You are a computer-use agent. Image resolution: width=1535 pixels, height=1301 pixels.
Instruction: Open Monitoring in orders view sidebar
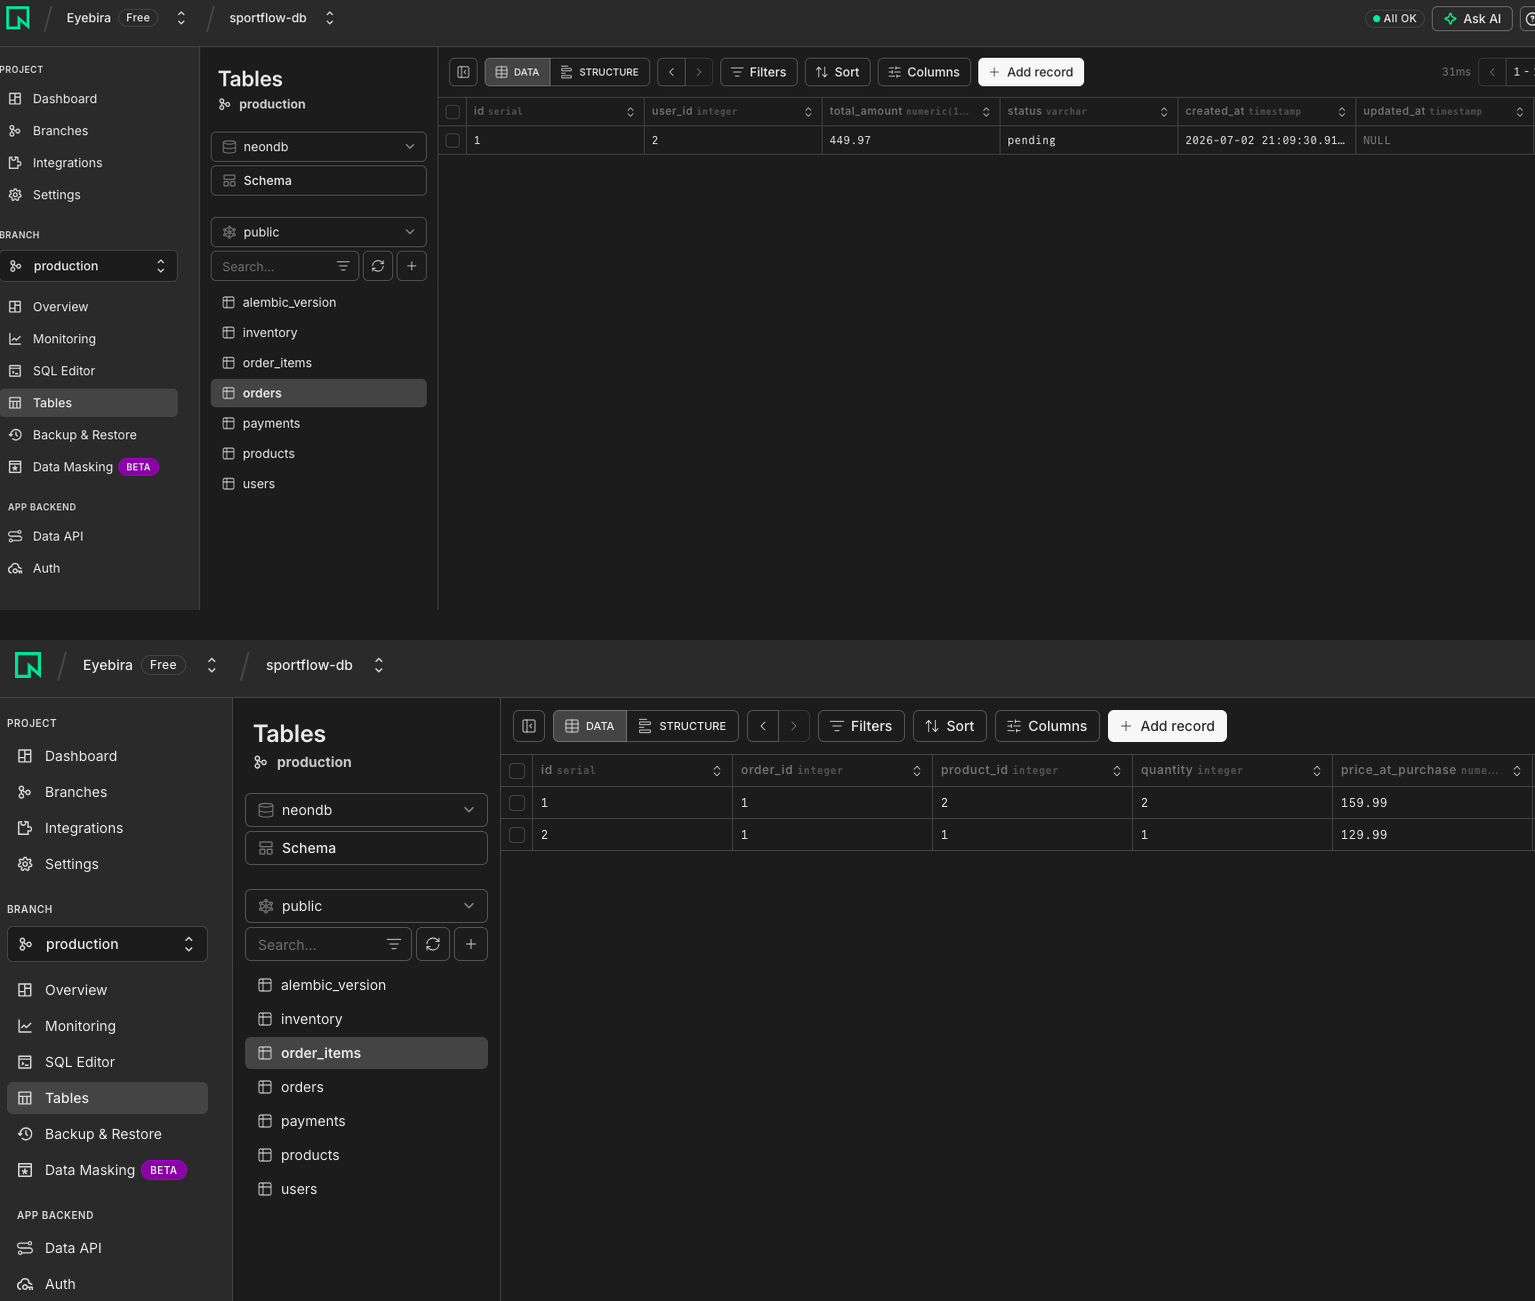[x=64, y=339]
